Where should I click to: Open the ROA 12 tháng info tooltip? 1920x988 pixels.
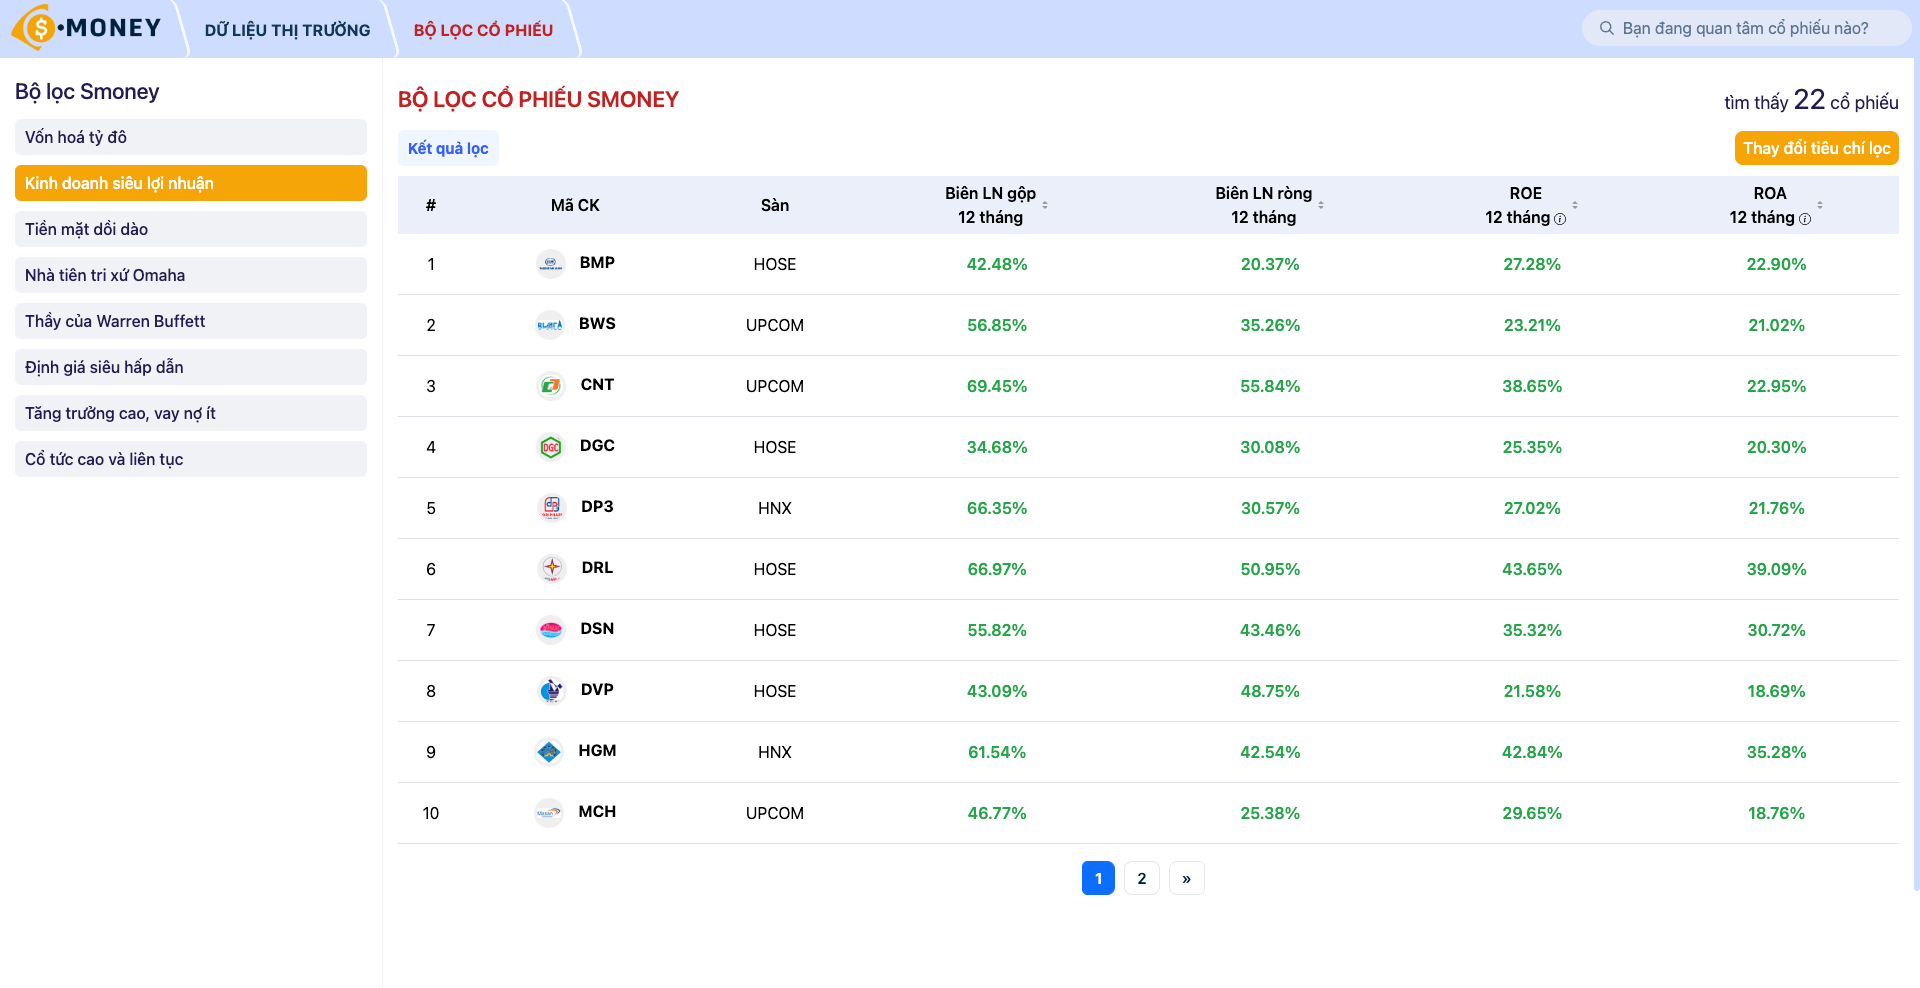tap(1805, 218)
